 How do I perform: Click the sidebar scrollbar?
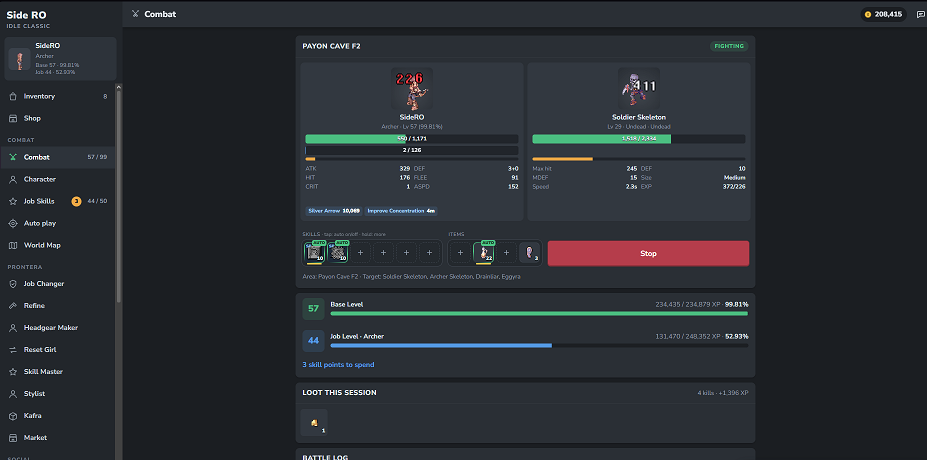pyautogui.click(x=118, y=195)
